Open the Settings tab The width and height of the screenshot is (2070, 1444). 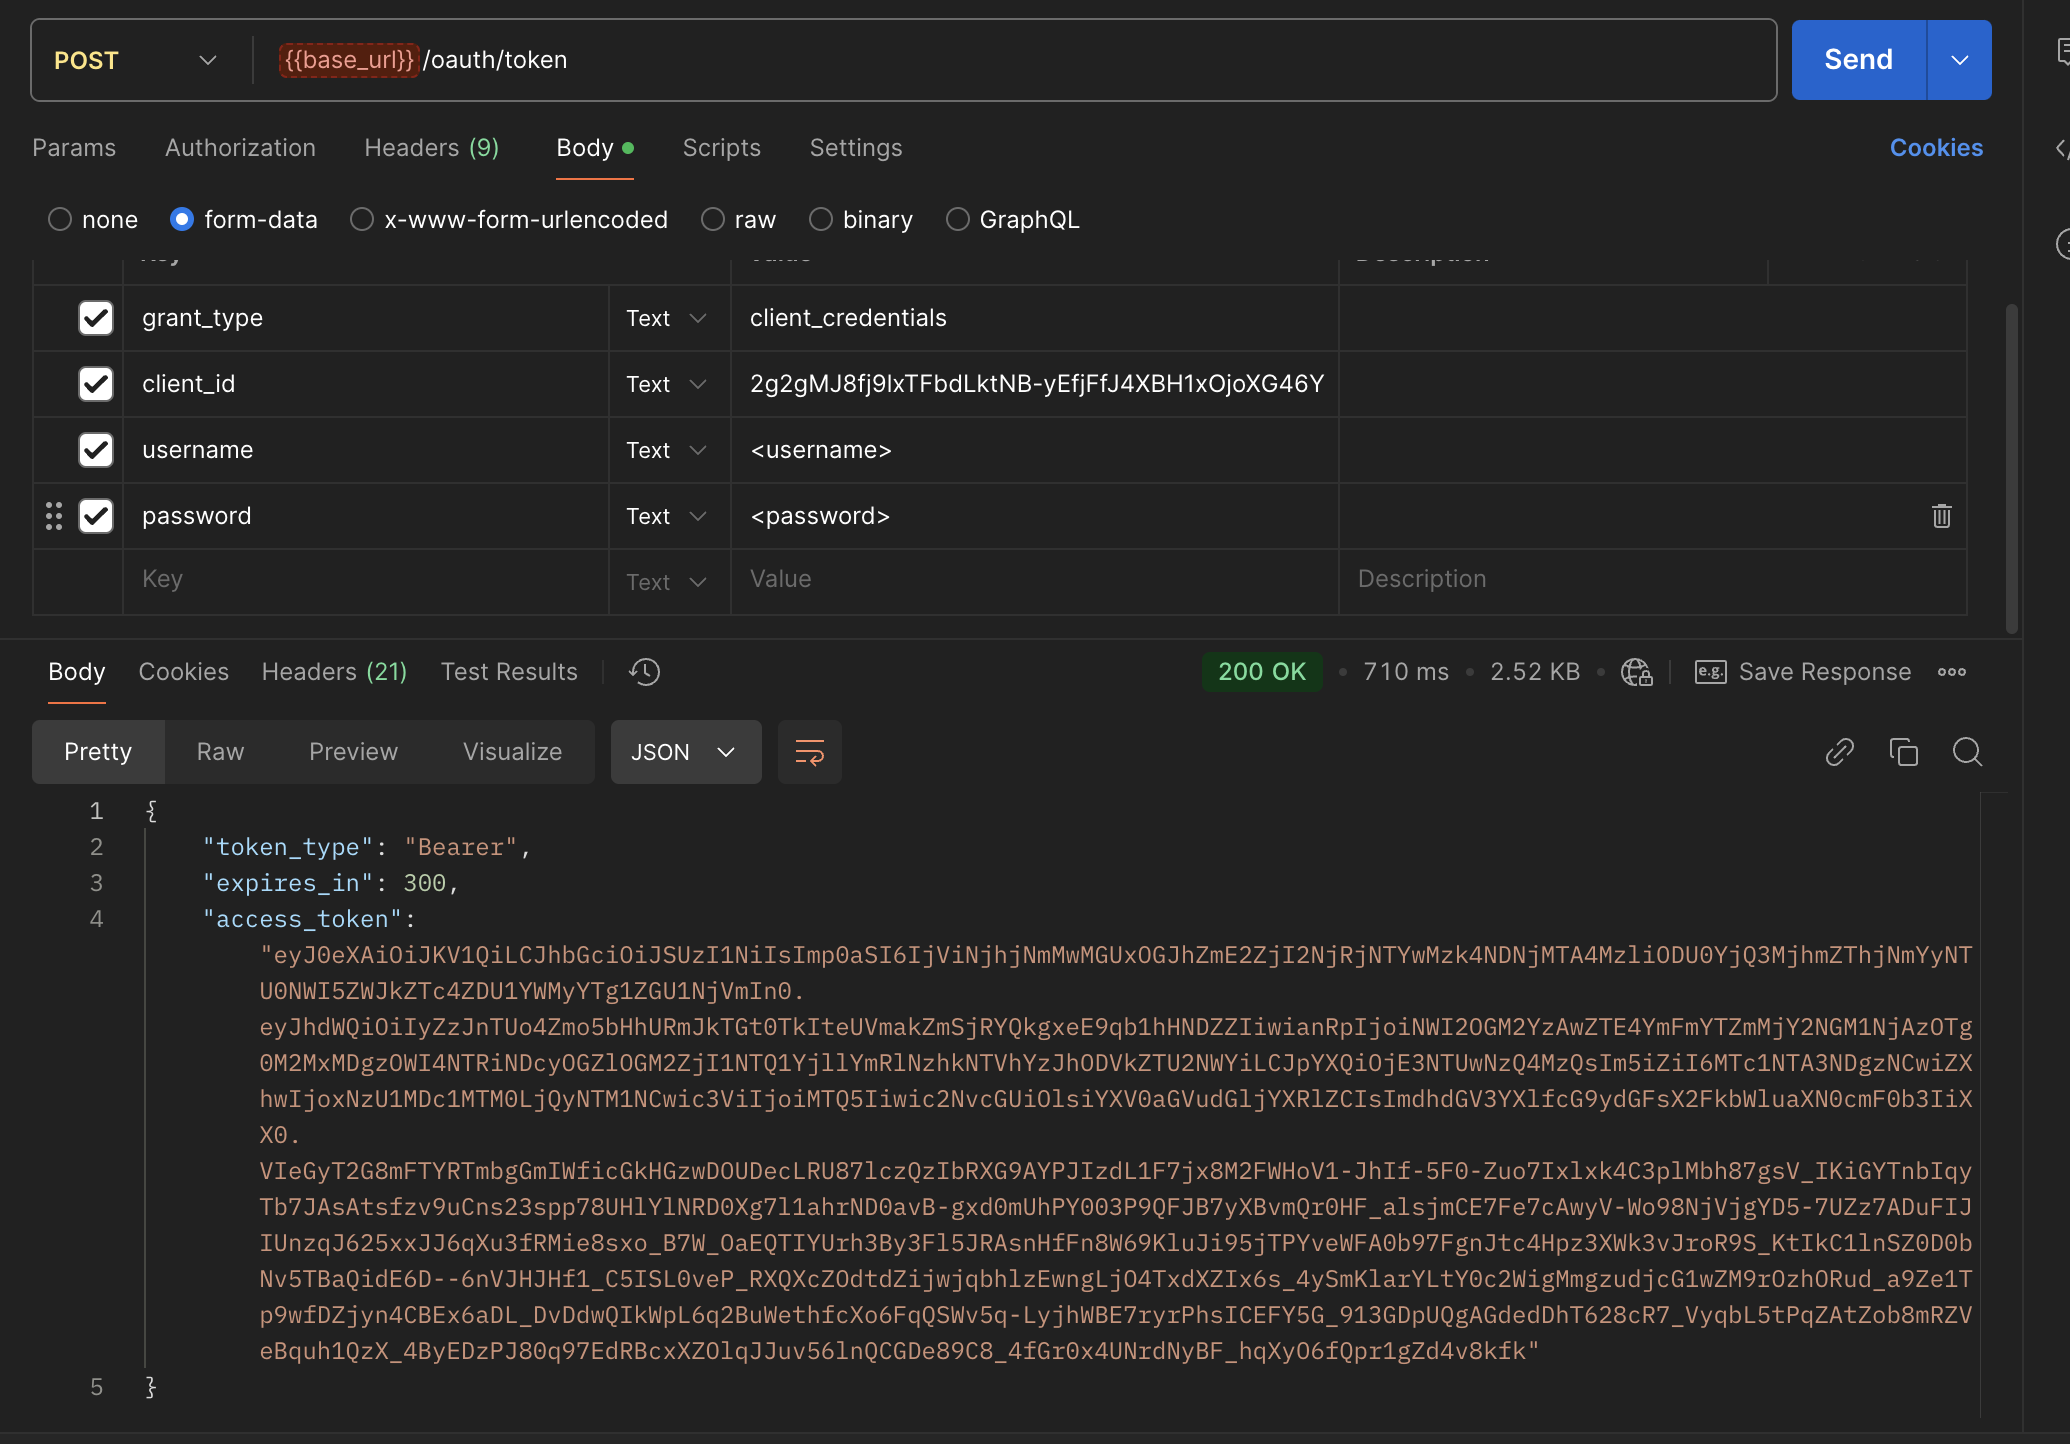[x=856, y=148]
